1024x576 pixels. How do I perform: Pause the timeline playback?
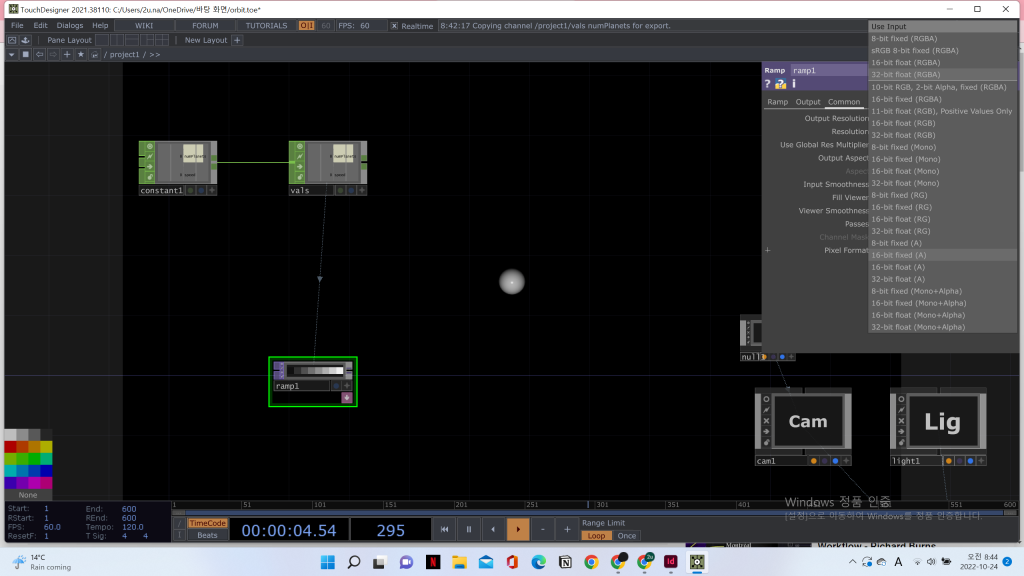pos(469,530)
